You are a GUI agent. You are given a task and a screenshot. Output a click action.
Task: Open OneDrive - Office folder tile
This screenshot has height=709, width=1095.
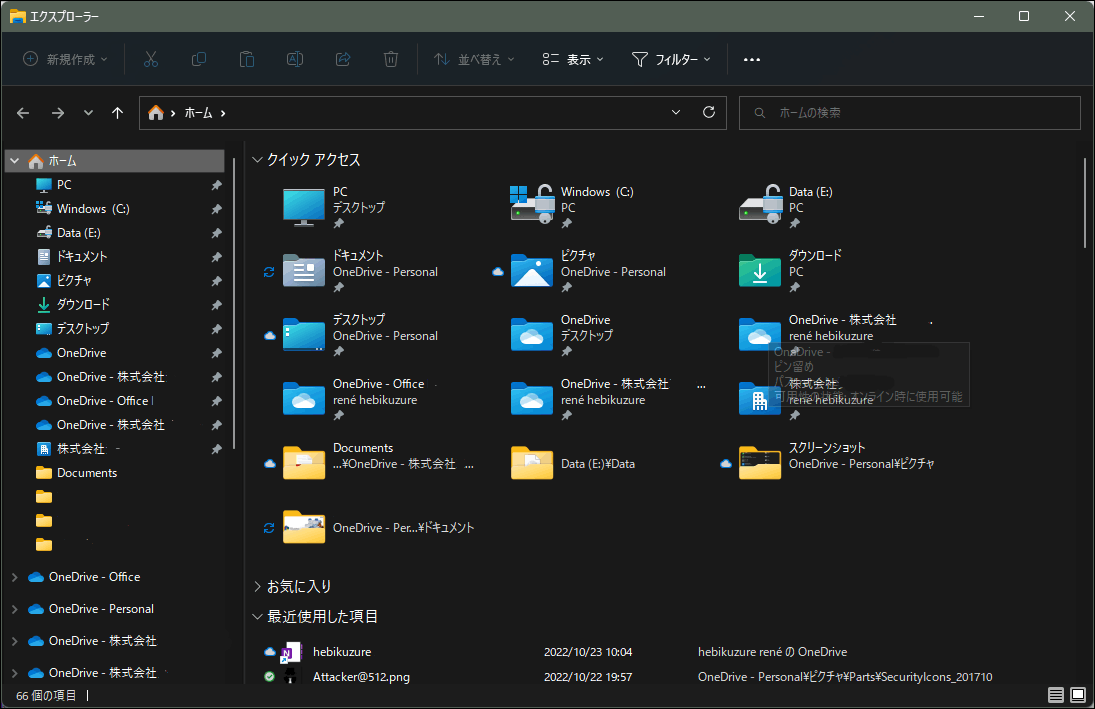tap(353, 399)
